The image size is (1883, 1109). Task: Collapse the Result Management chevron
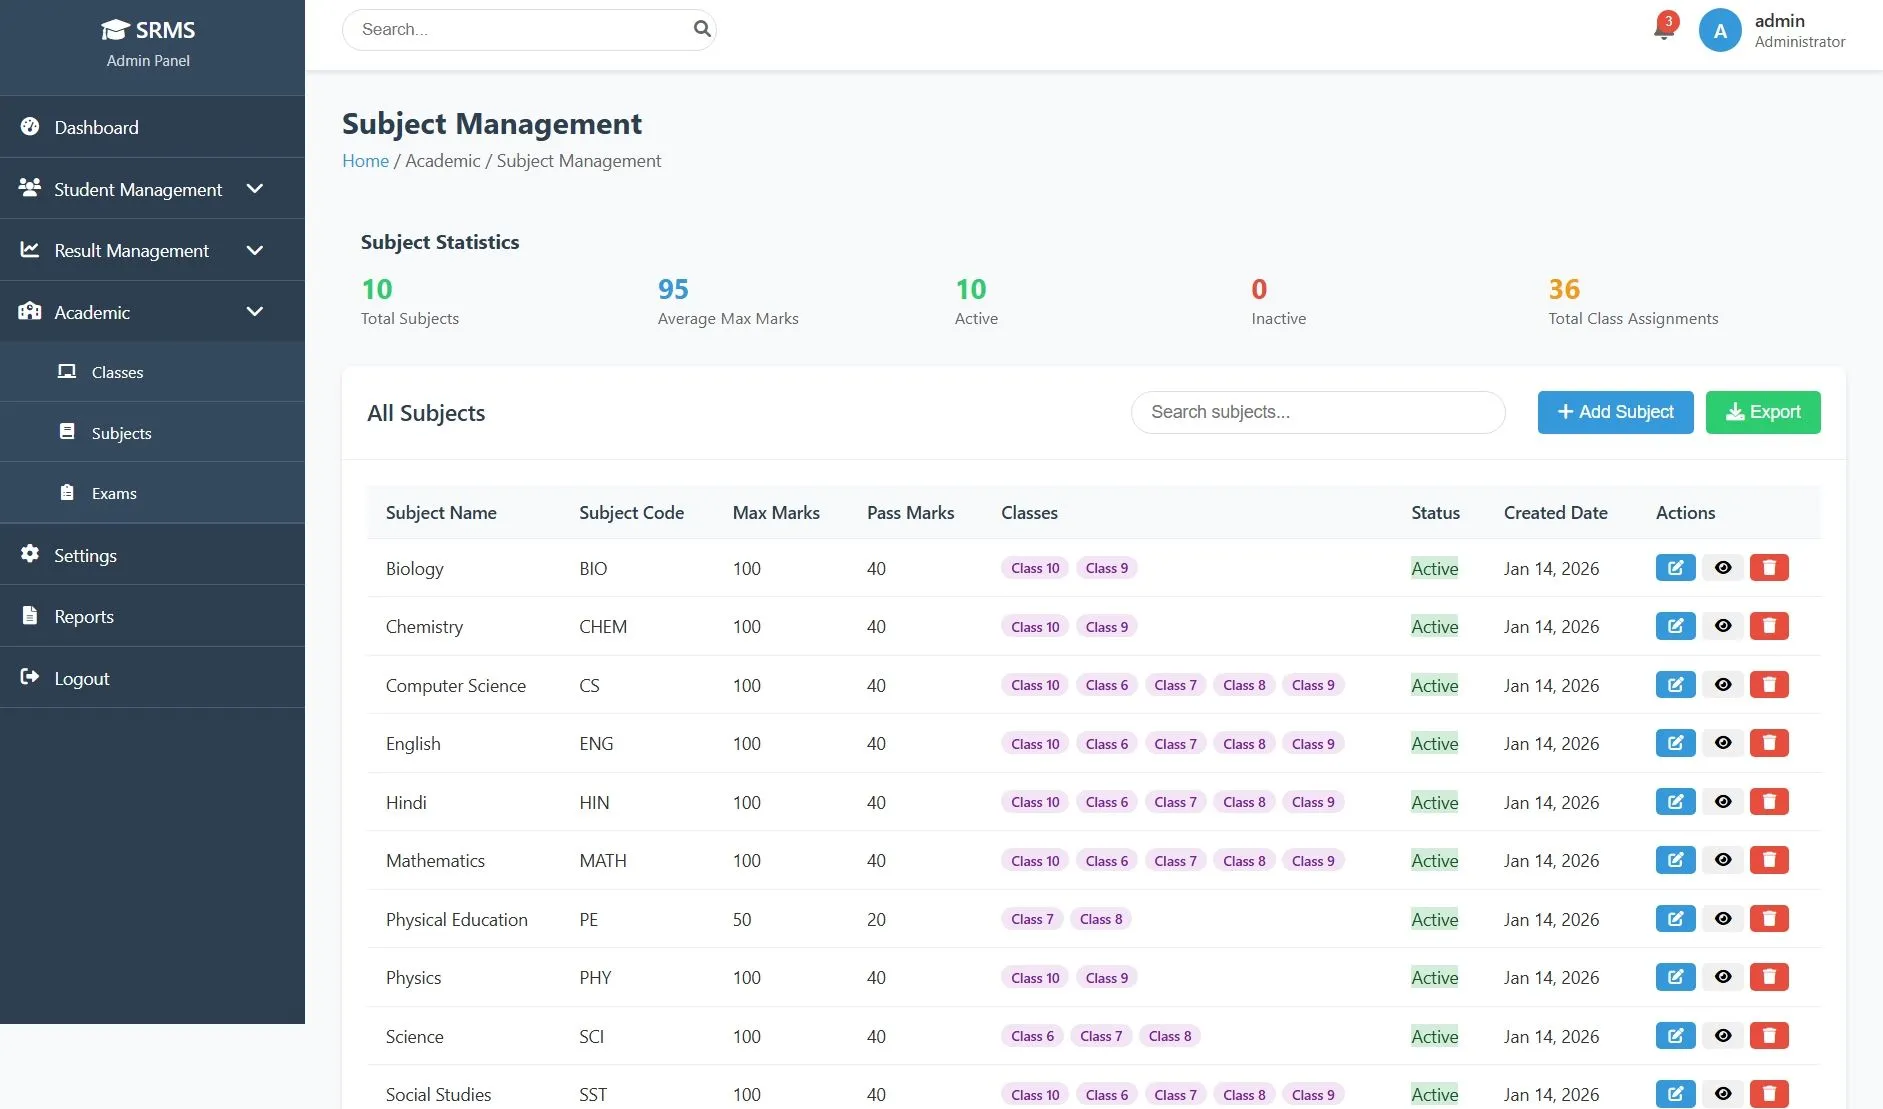click(255, 250)
